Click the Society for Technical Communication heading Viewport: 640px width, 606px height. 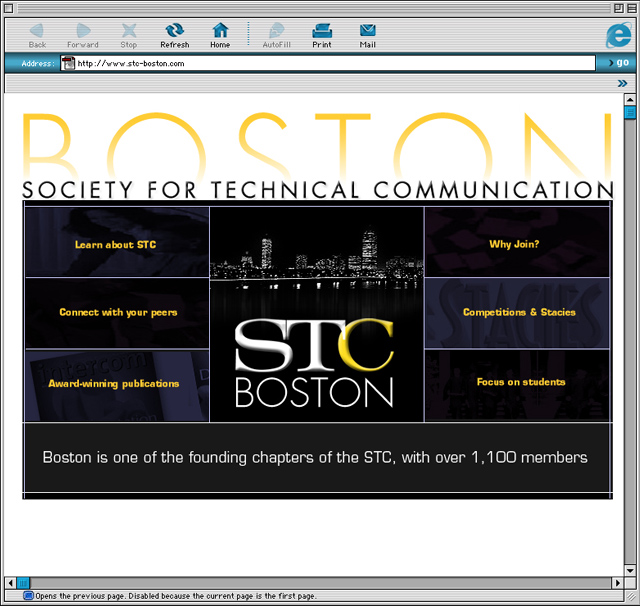(318, 190)
